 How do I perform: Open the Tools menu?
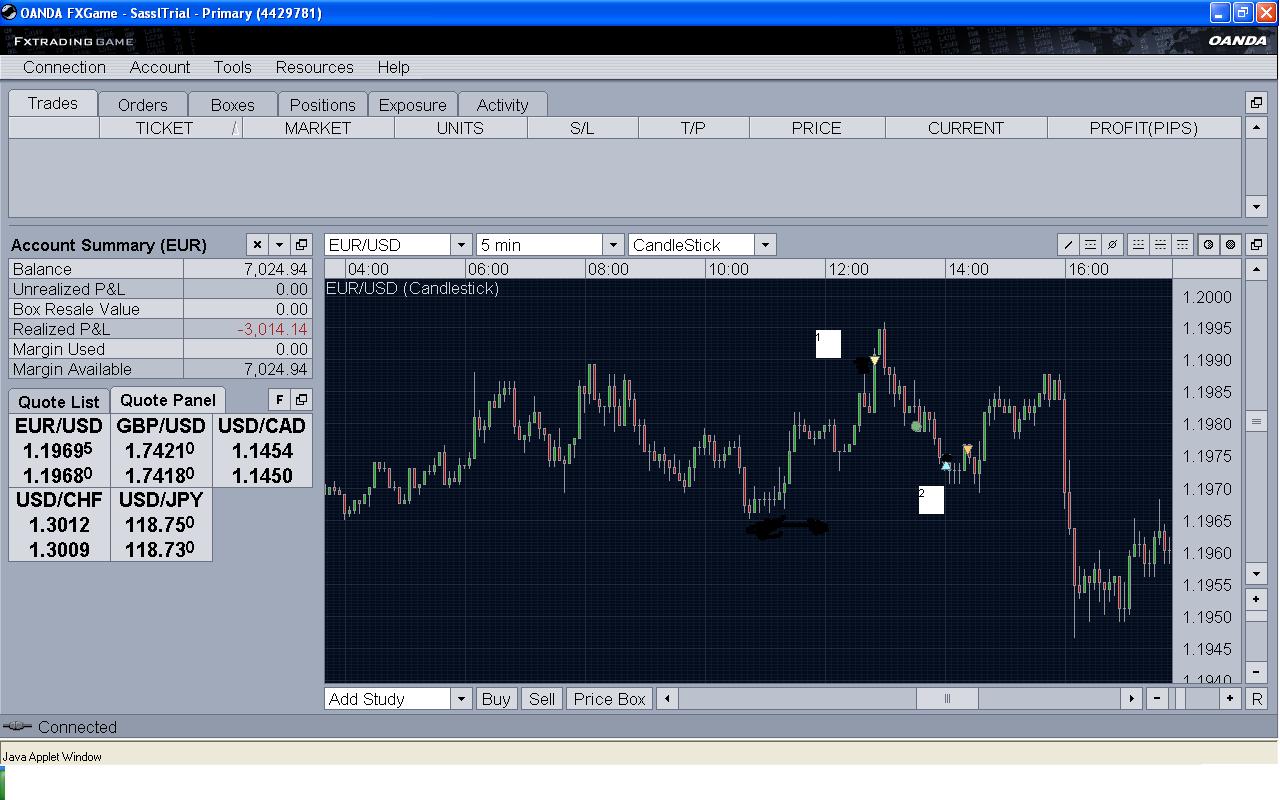[232, 67]
